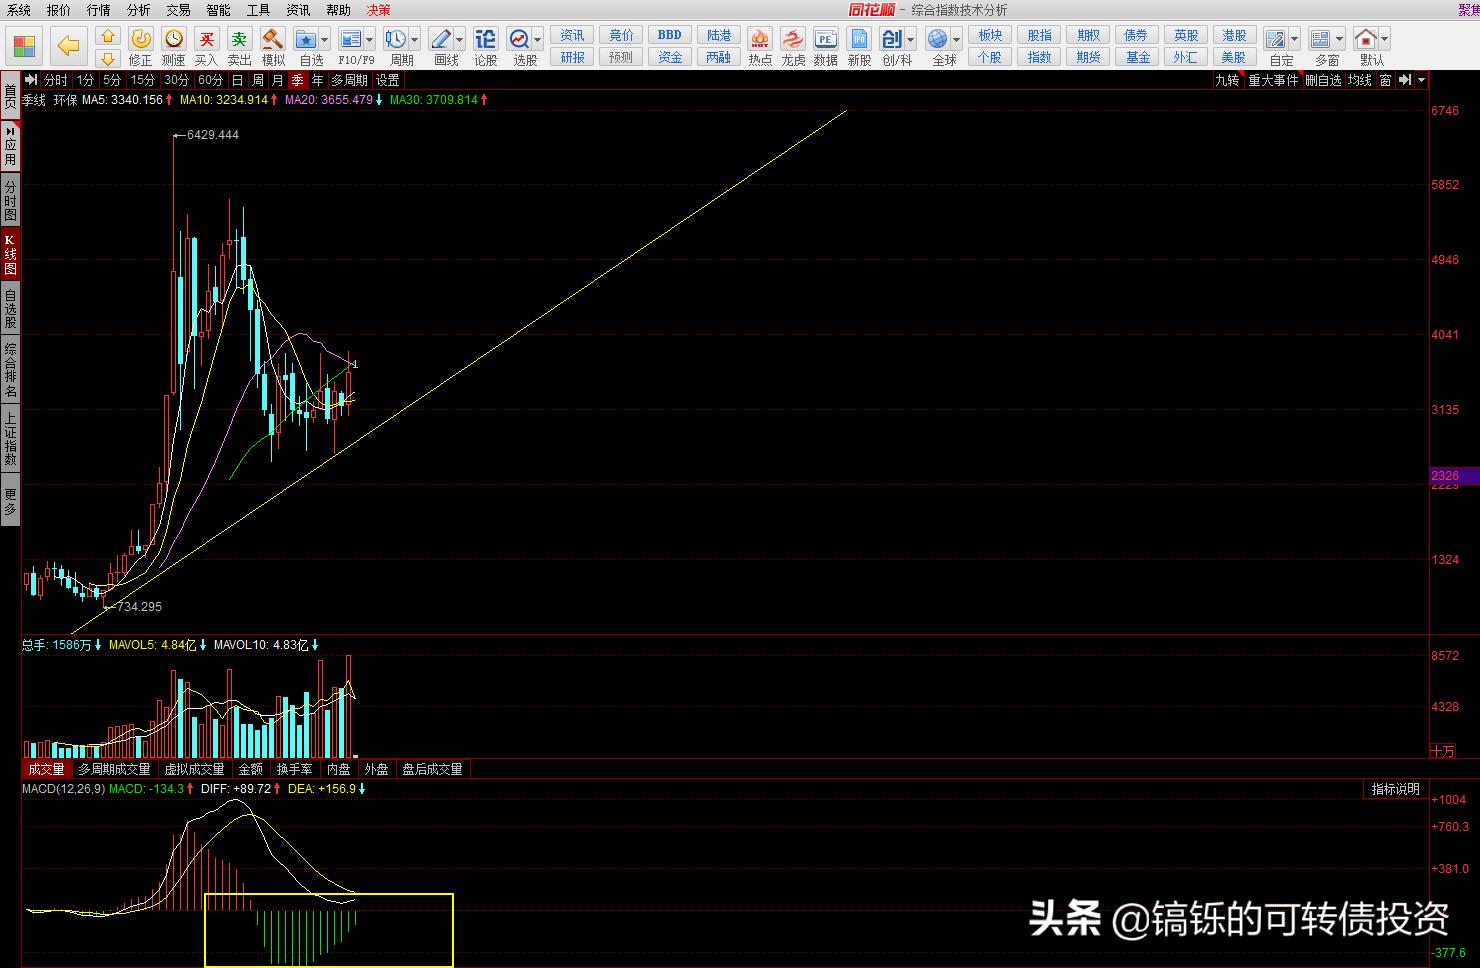Open the 综合排名 side tab
Image resolution: width=1480 pixels, height=968 pixels.
click(10, 370)
